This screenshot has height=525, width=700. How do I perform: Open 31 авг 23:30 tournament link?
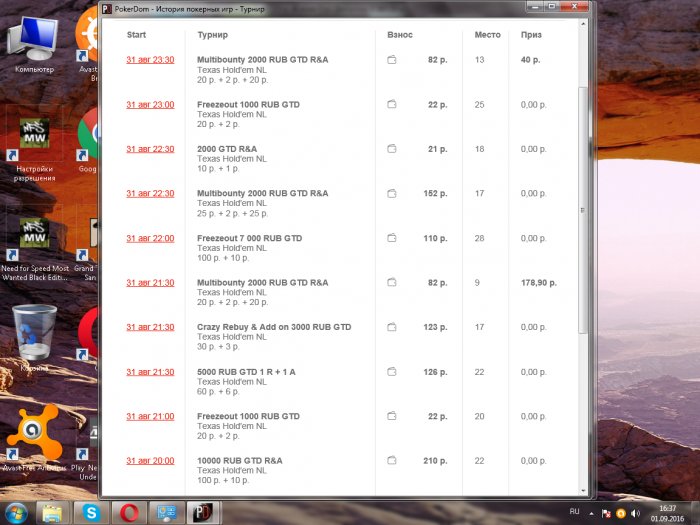tap(150, 60)
